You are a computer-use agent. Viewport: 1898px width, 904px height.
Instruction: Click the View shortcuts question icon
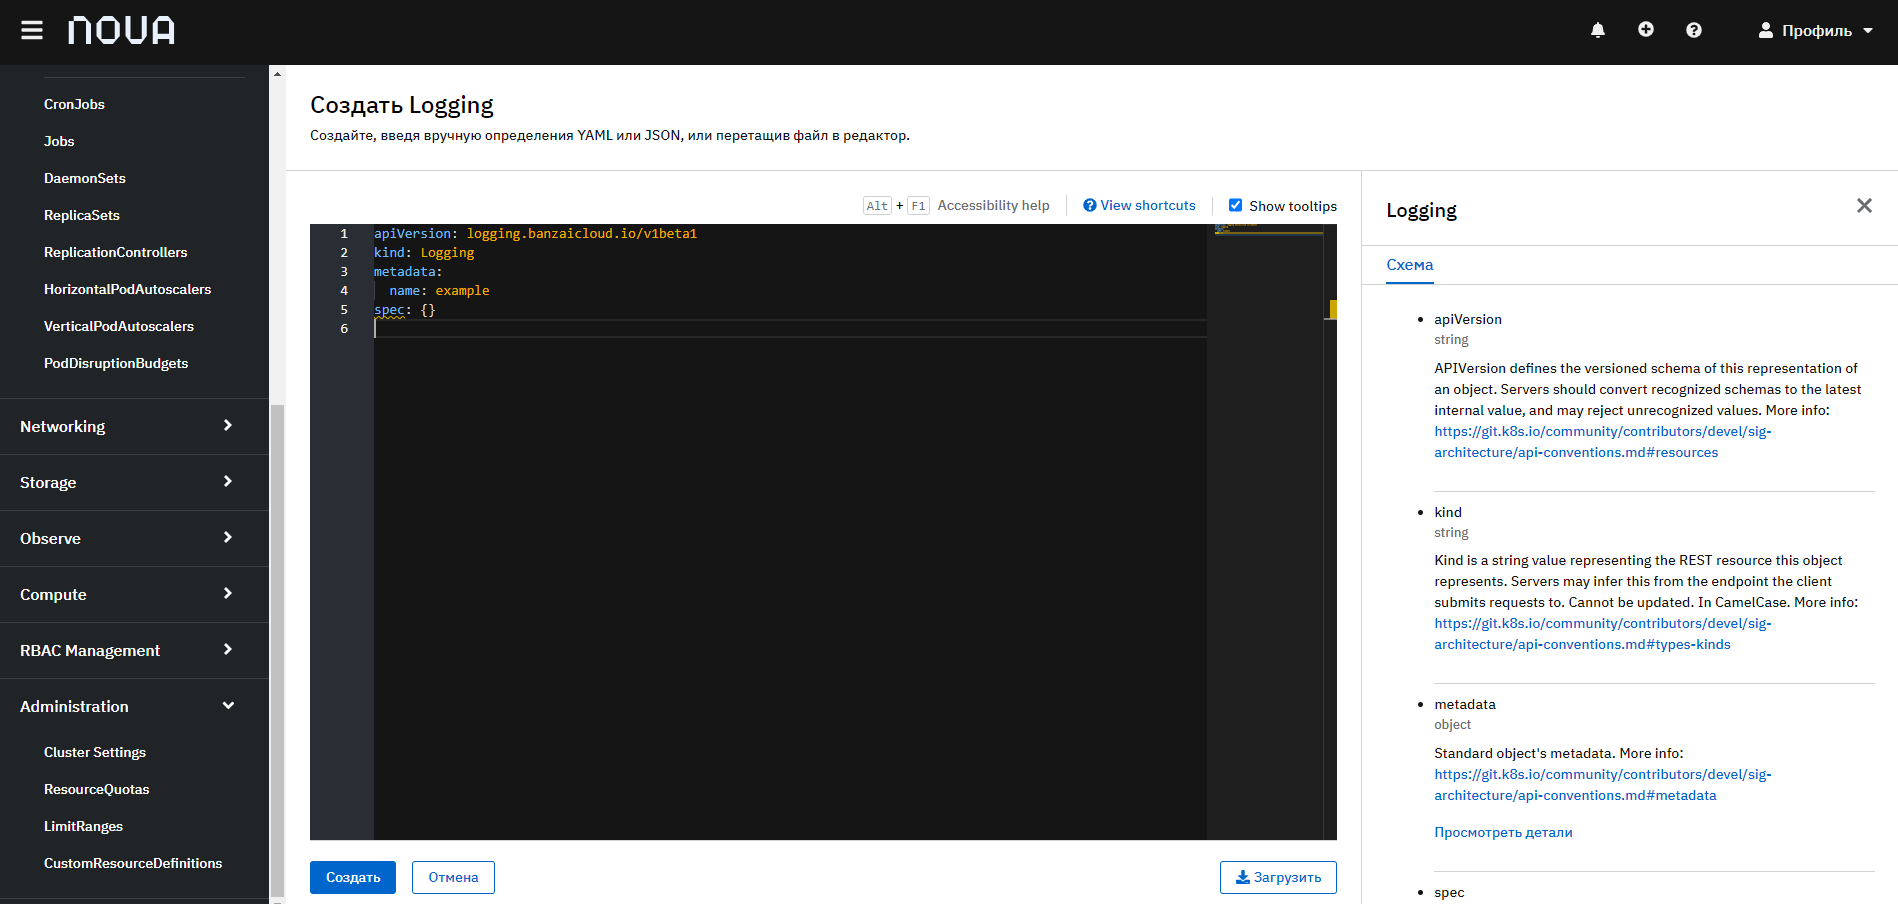1090,205
